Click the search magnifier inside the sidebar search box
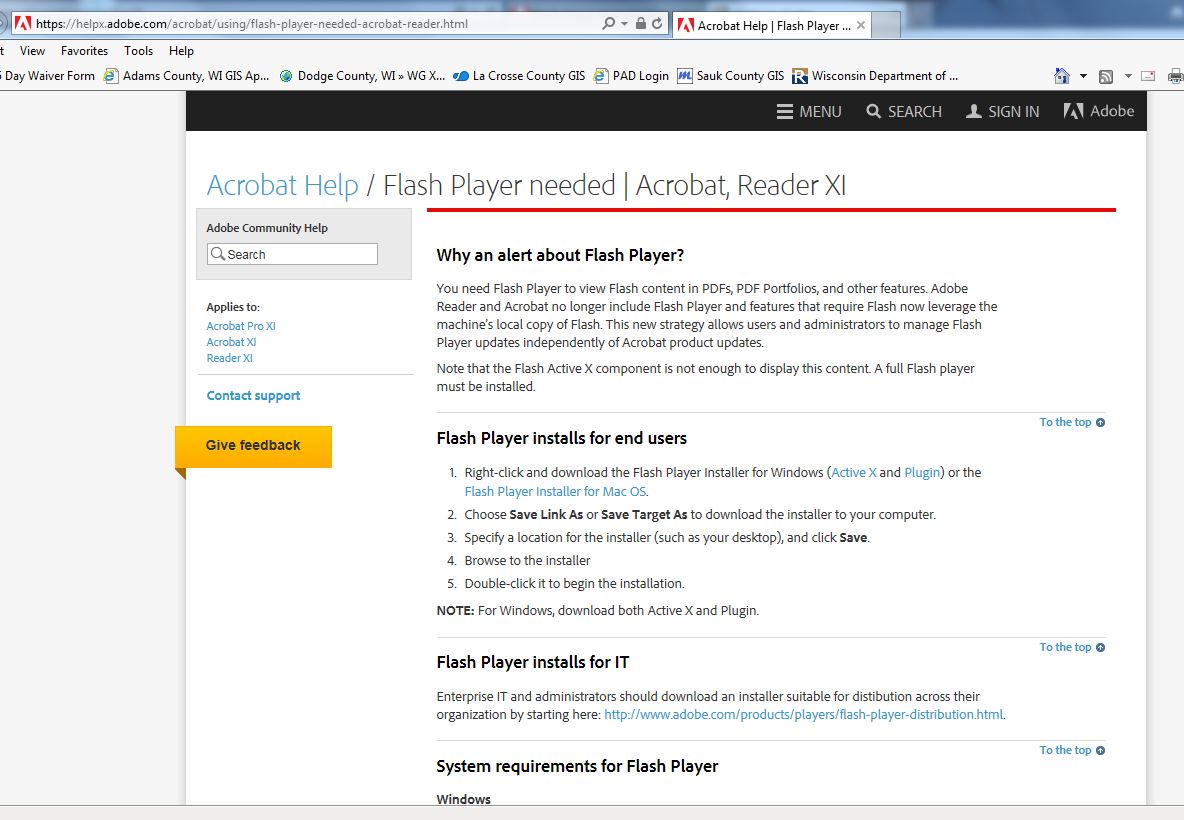Screen dimensions: 1184x820 (x=218, y=254)
